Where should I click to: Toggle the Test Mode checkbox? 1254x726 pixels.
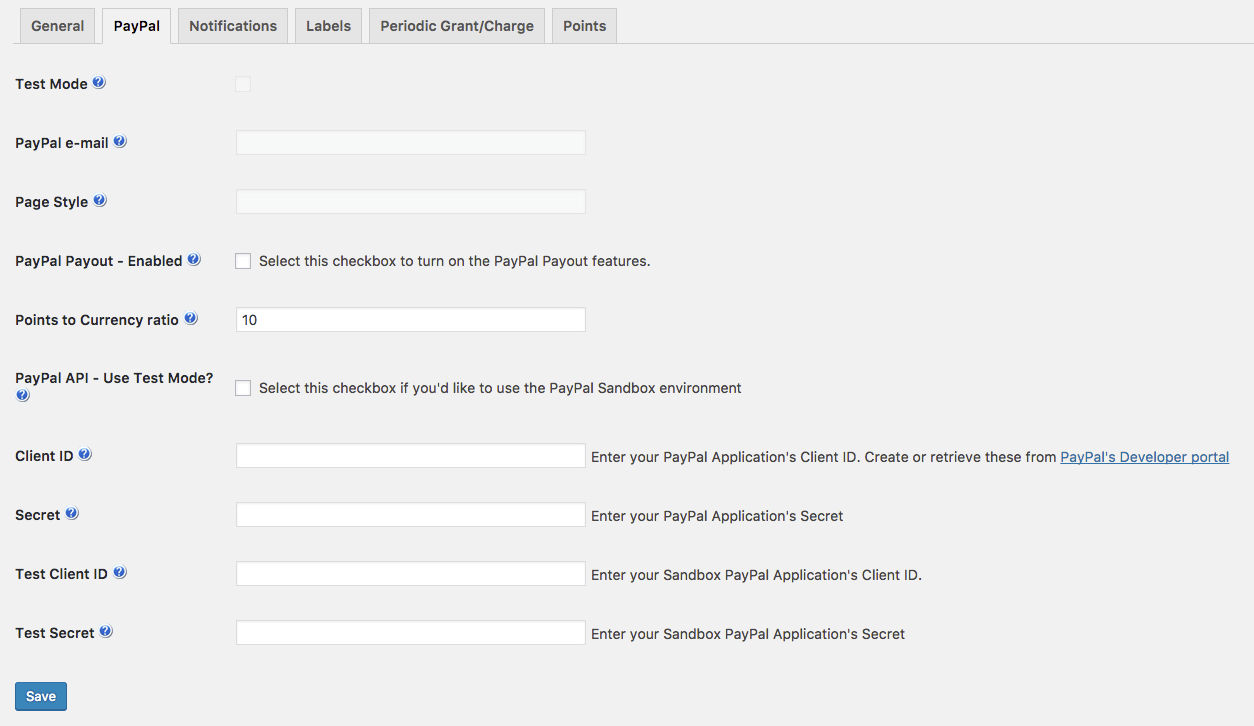point(243,84)
